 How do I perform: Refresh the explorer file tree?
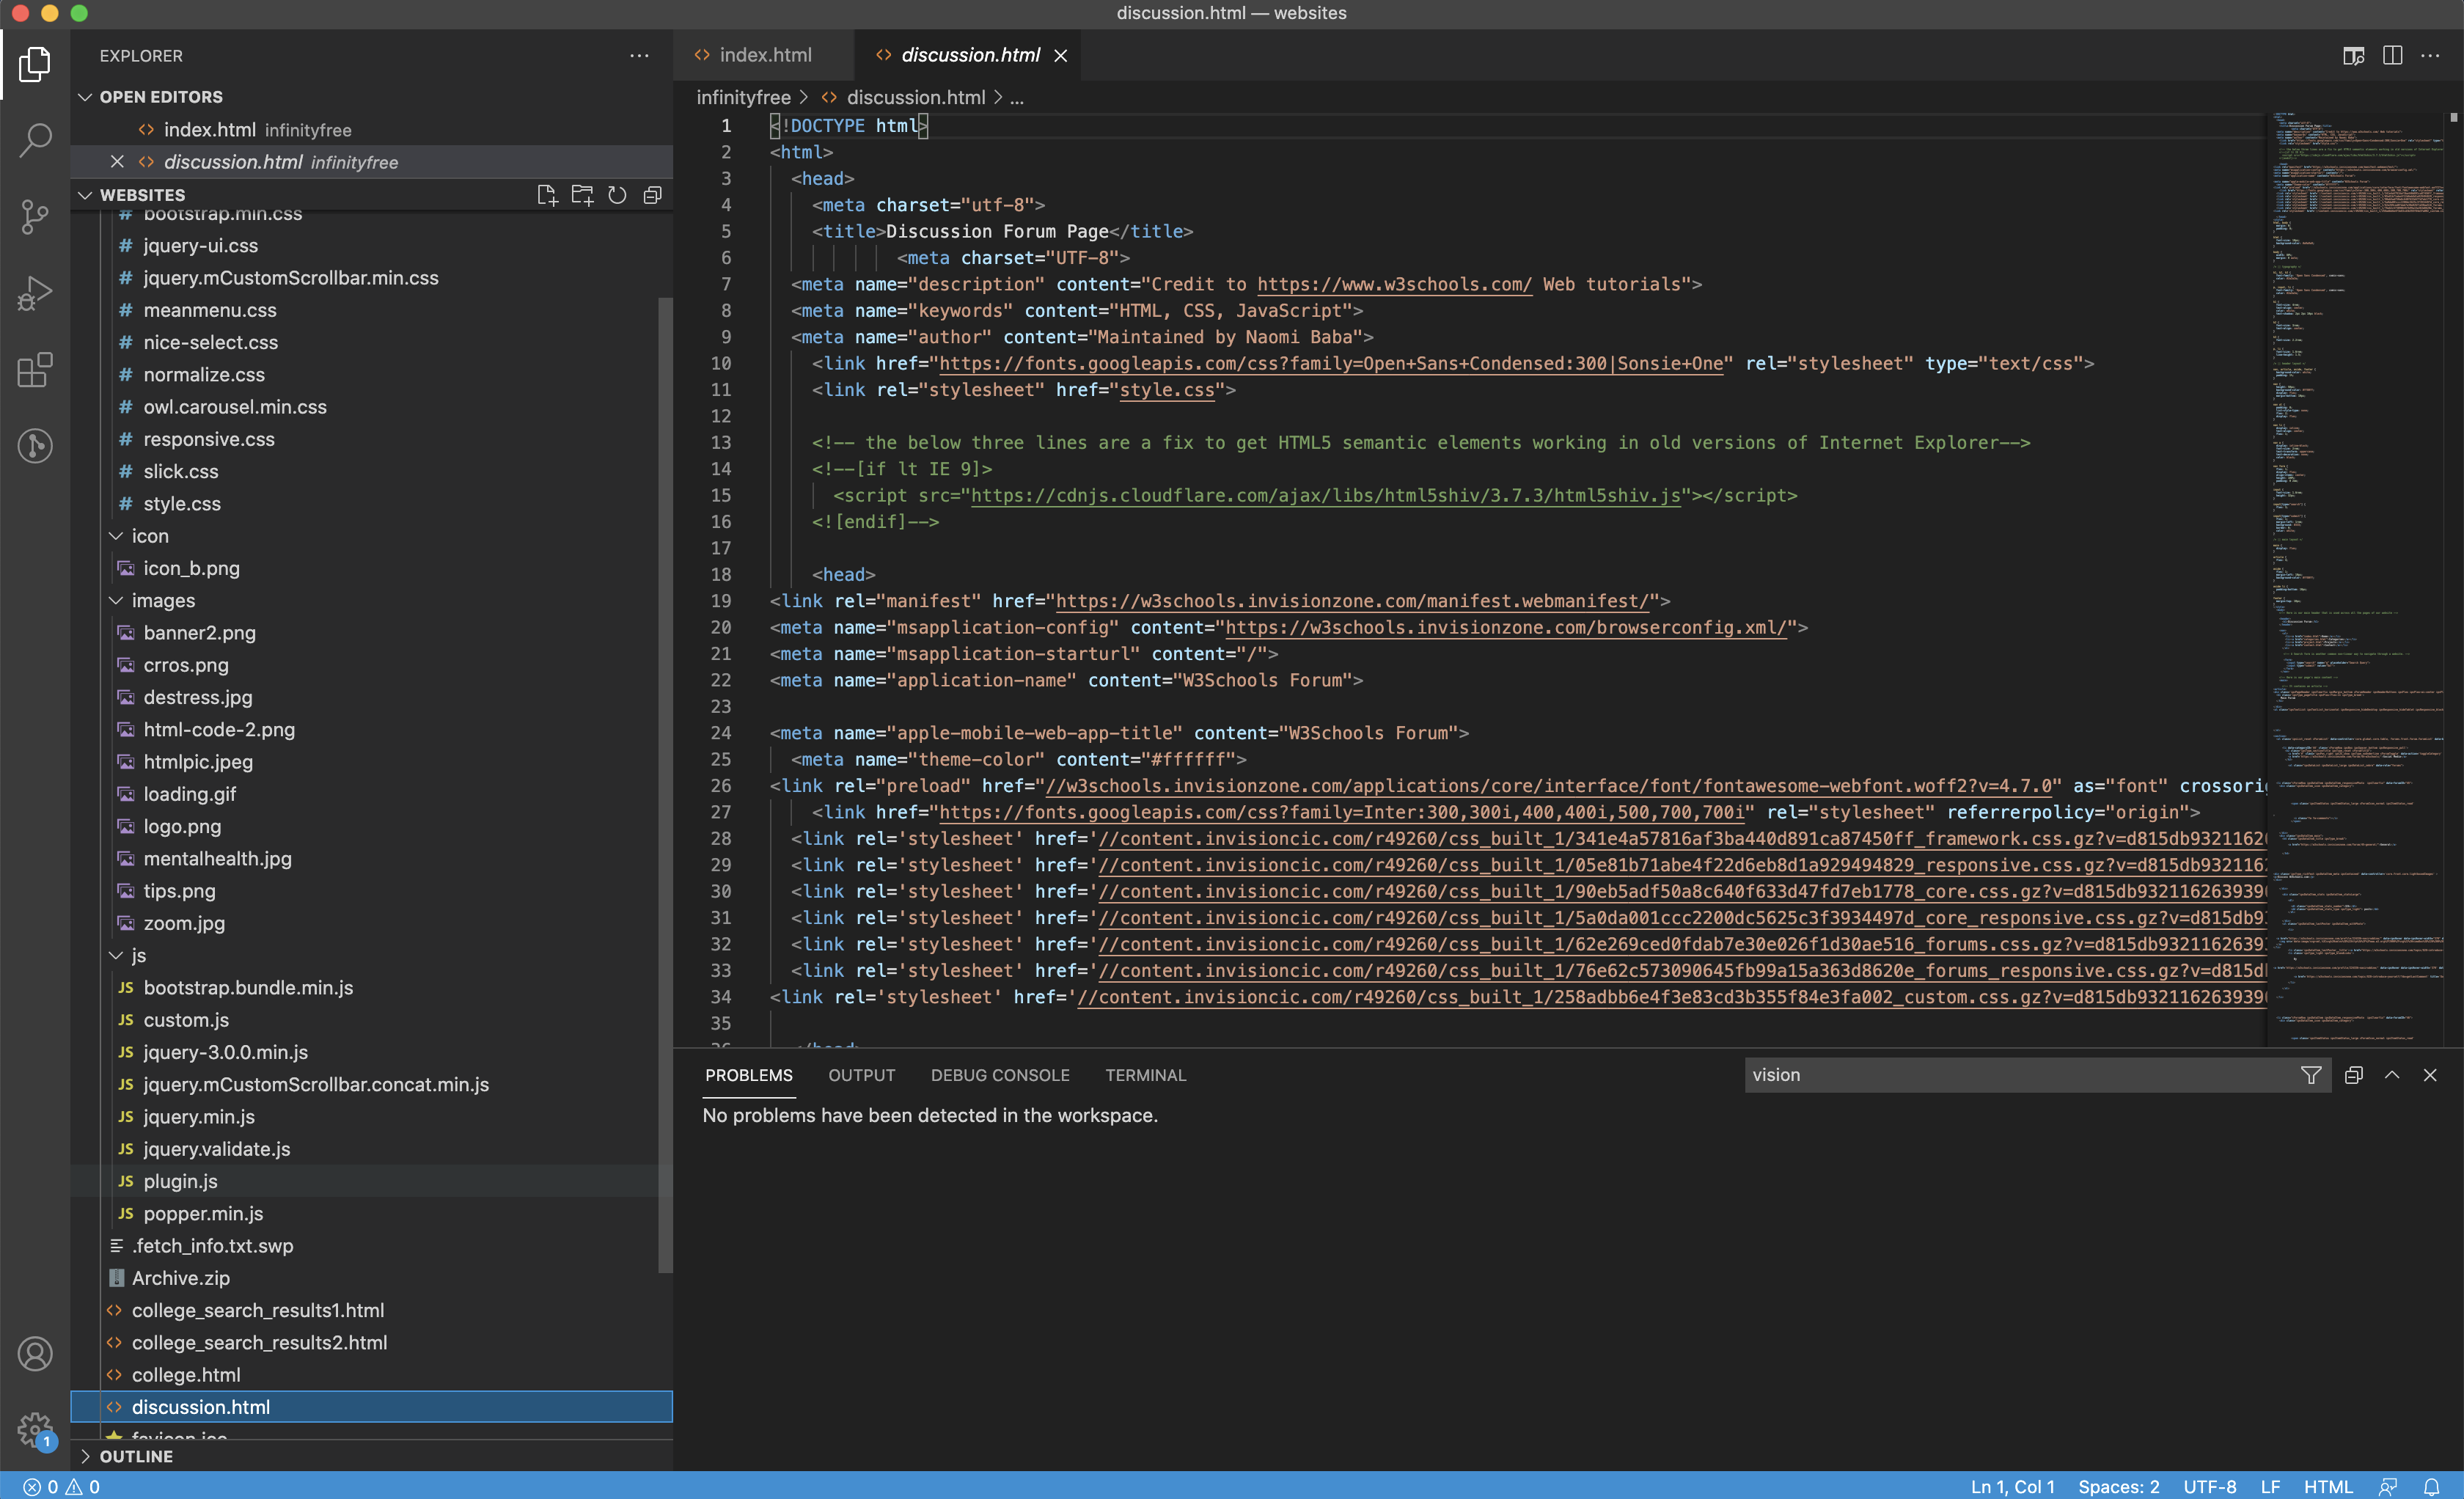pyautogui.click(x=617, y=195)
